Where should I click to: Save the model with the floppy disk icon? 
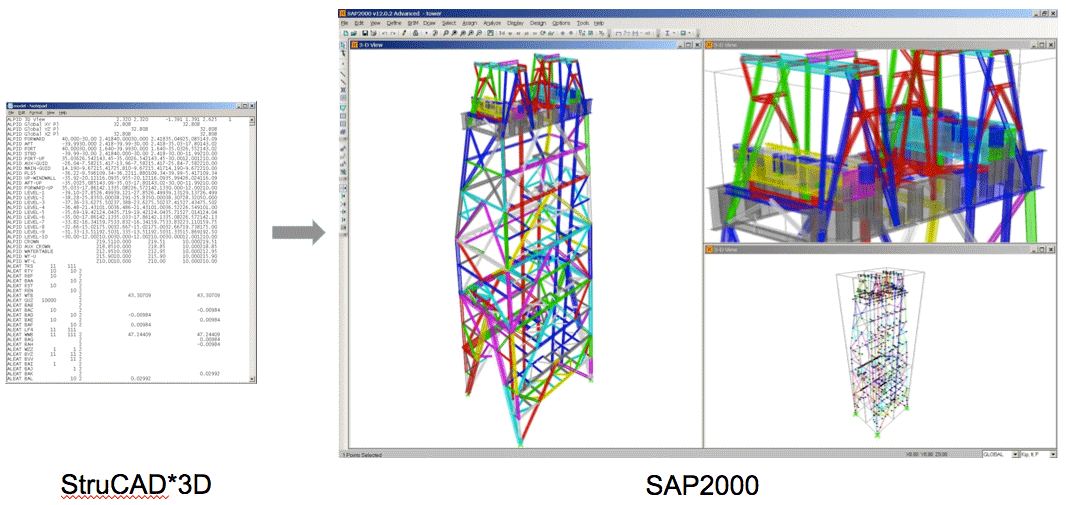tap(364, 33)
